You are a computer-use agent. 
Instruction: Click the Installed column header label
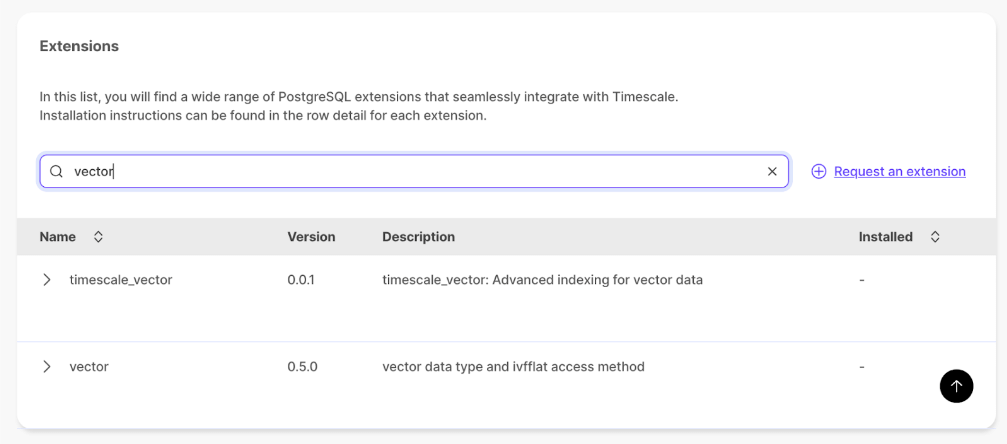coord(885,237)
